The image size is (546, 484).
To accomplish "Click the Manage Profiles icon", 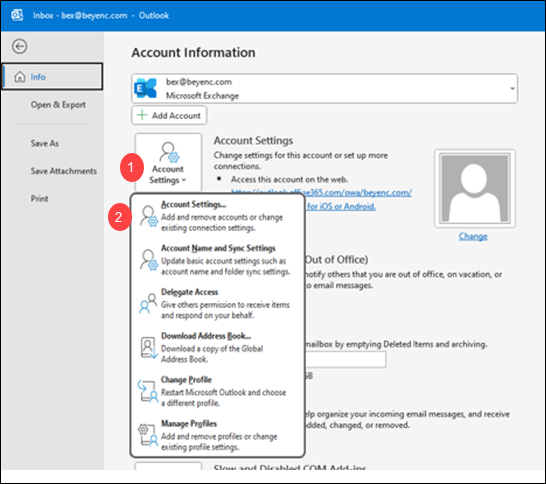I will (148, 435).
